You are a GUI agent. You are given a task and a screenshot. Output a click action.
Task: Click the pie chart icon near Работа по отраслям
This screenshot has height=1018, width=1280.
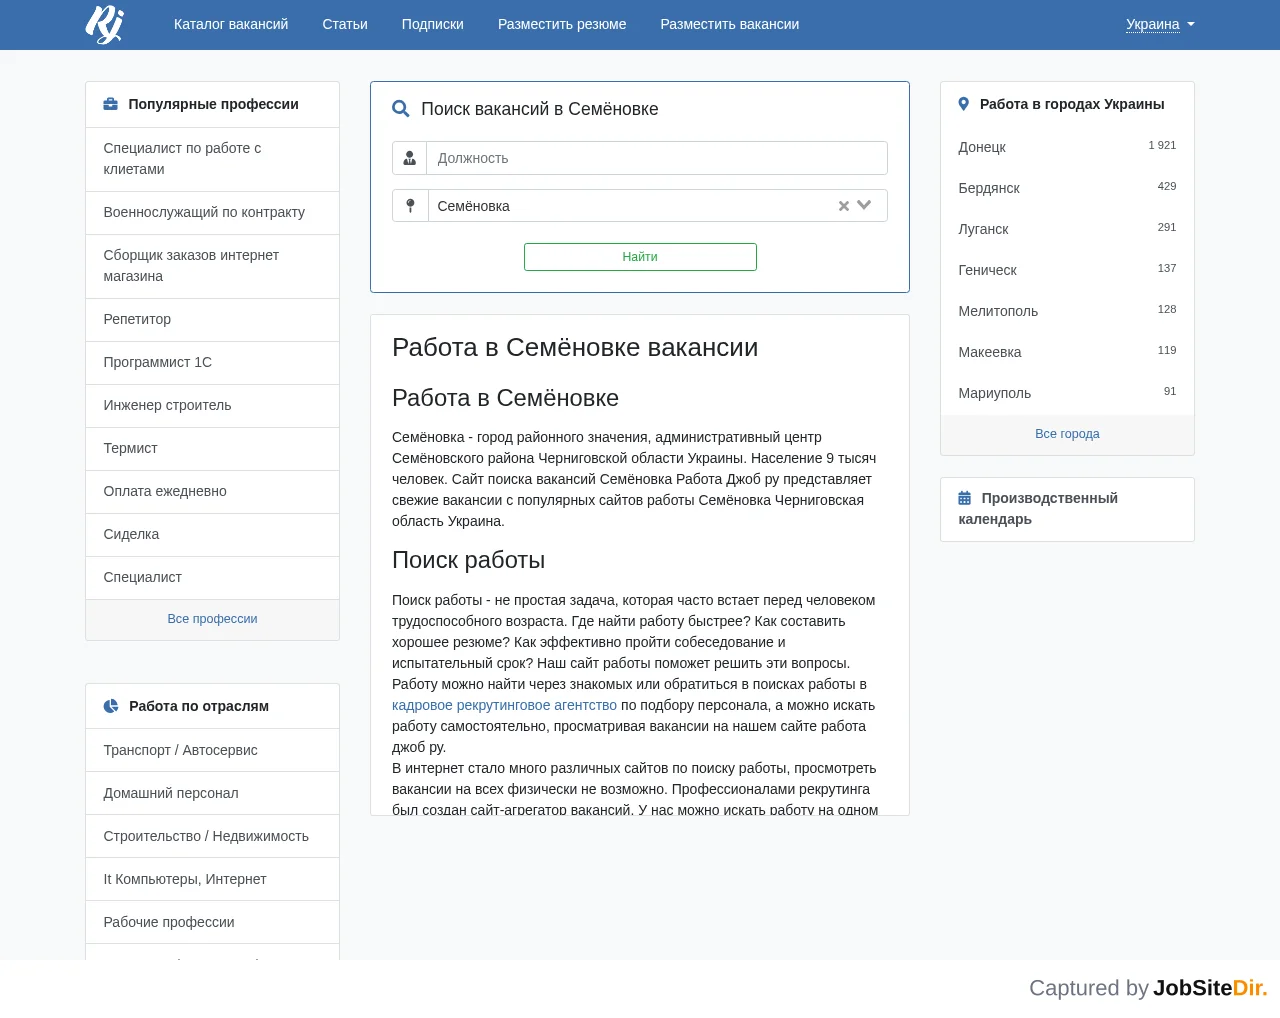click(x=111, y=706)
